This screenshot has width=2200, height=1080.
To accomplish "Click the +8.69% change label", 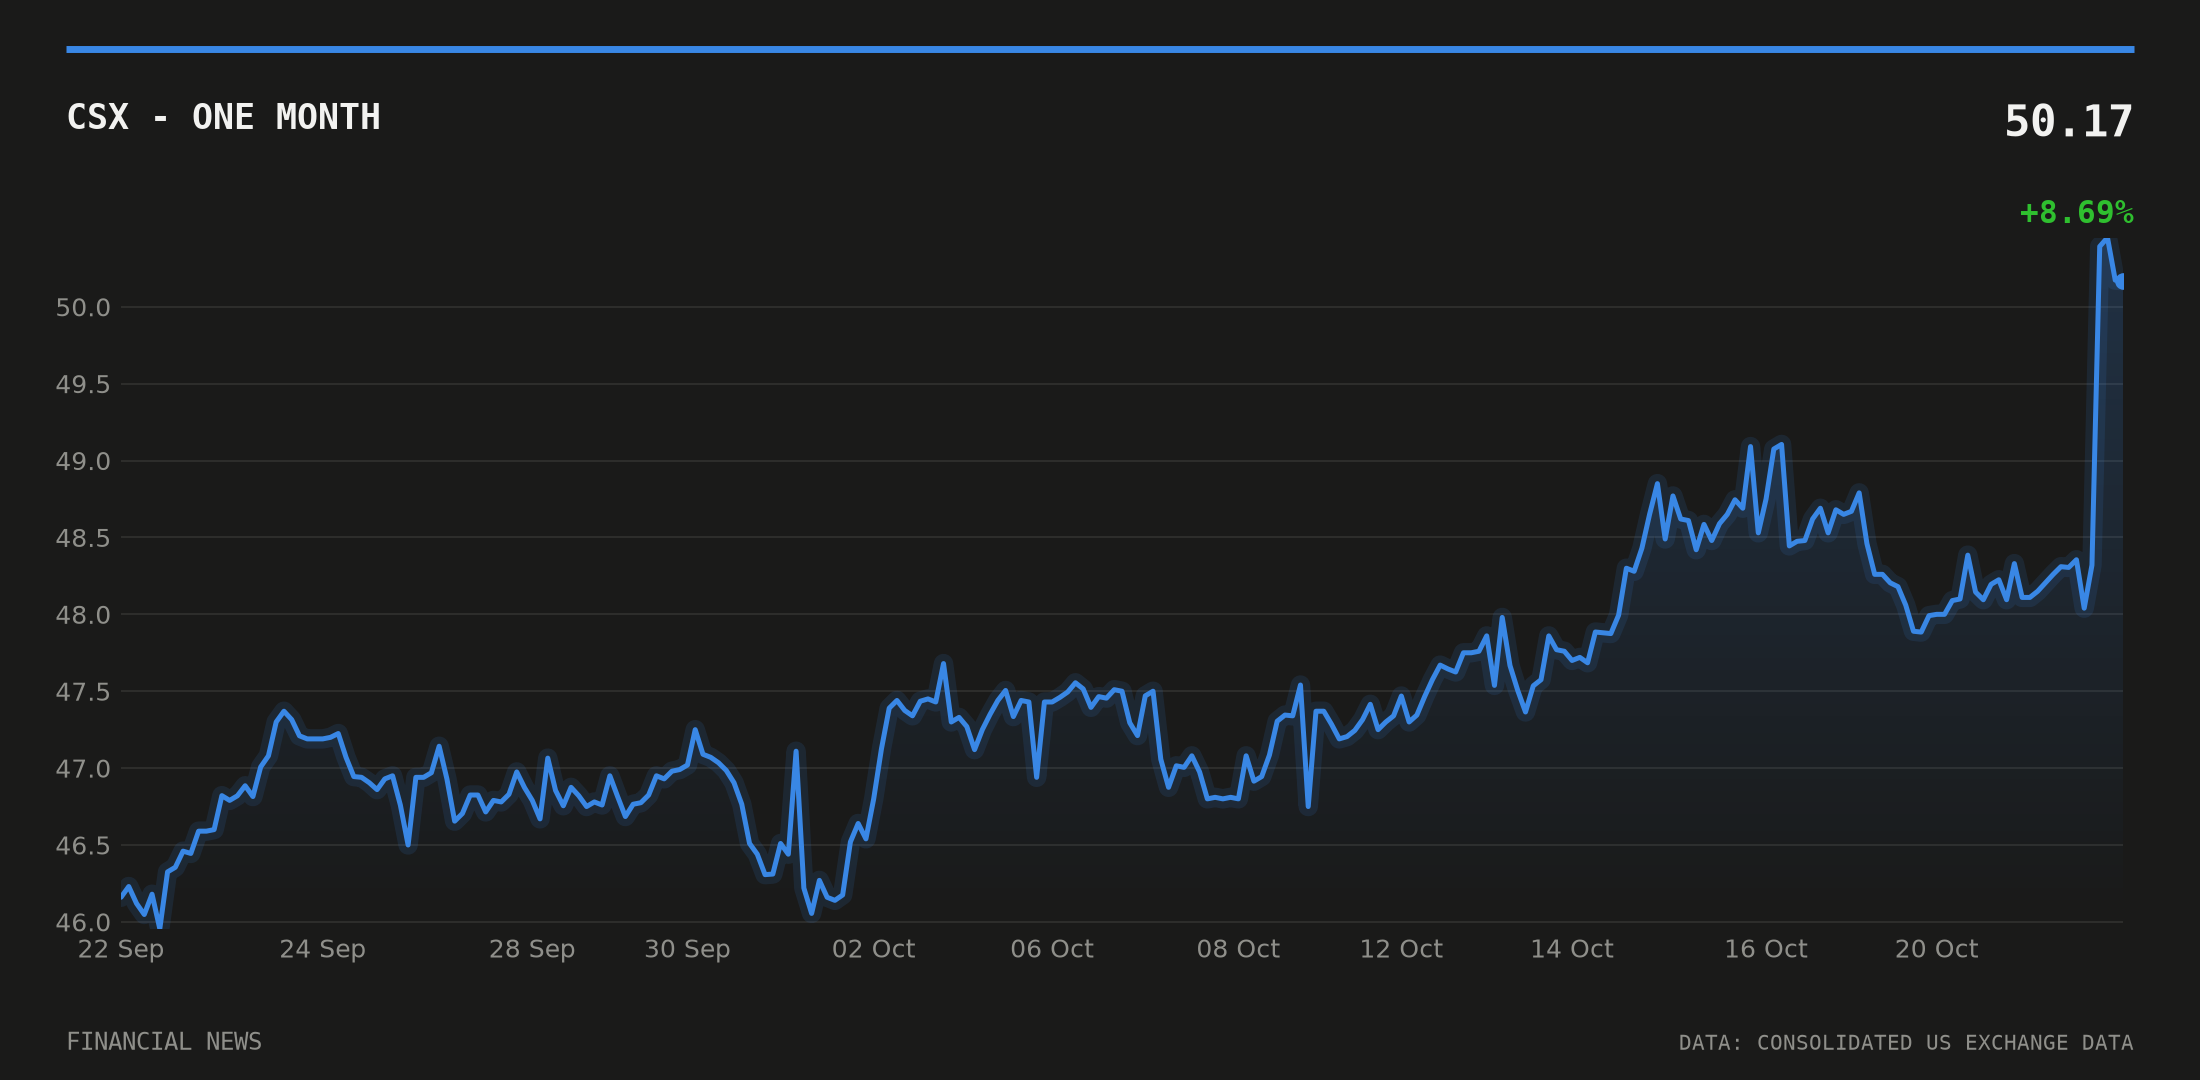I will [2076, 213].
